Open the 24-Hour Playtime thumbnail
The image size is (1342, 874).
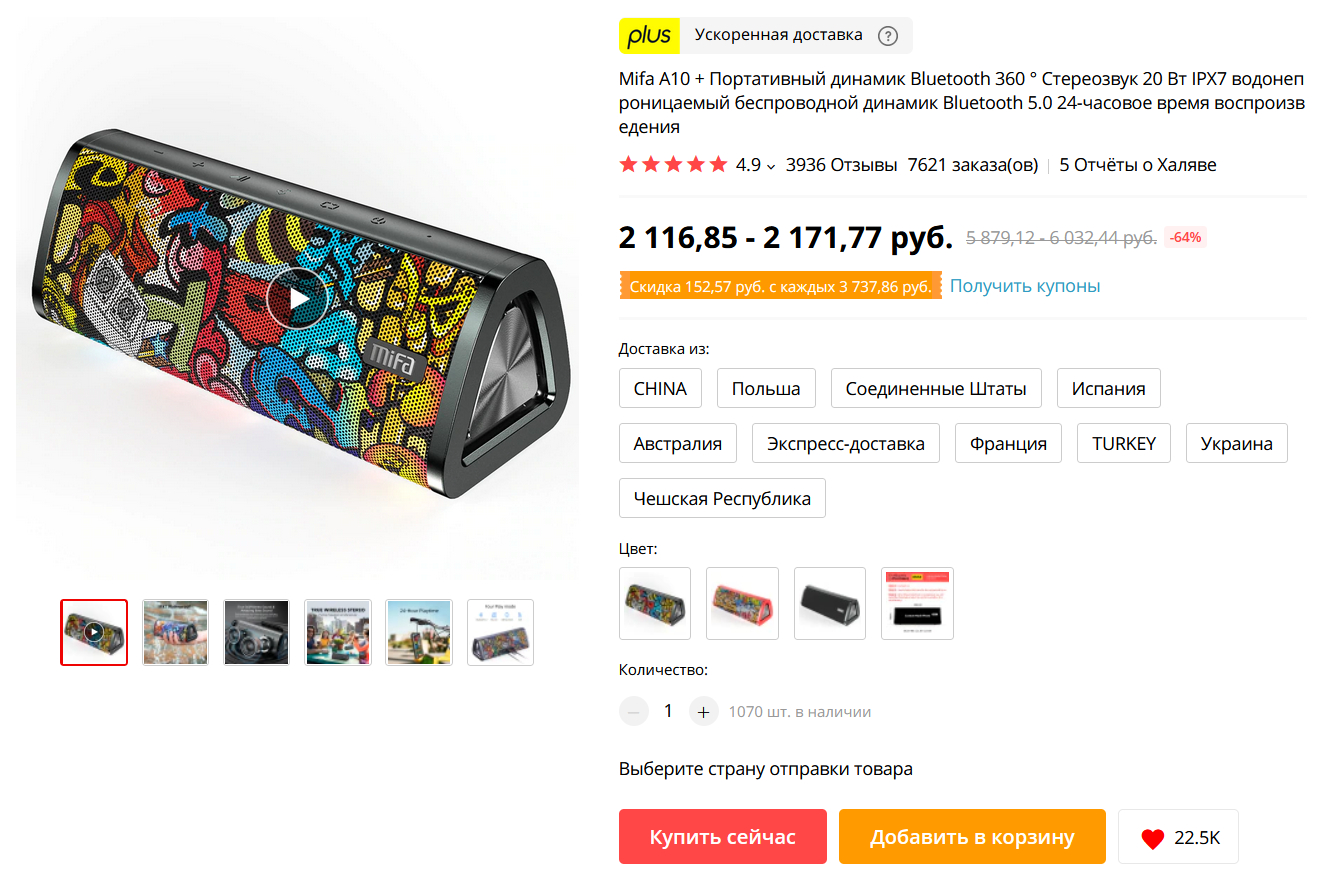tap(419, 632)
